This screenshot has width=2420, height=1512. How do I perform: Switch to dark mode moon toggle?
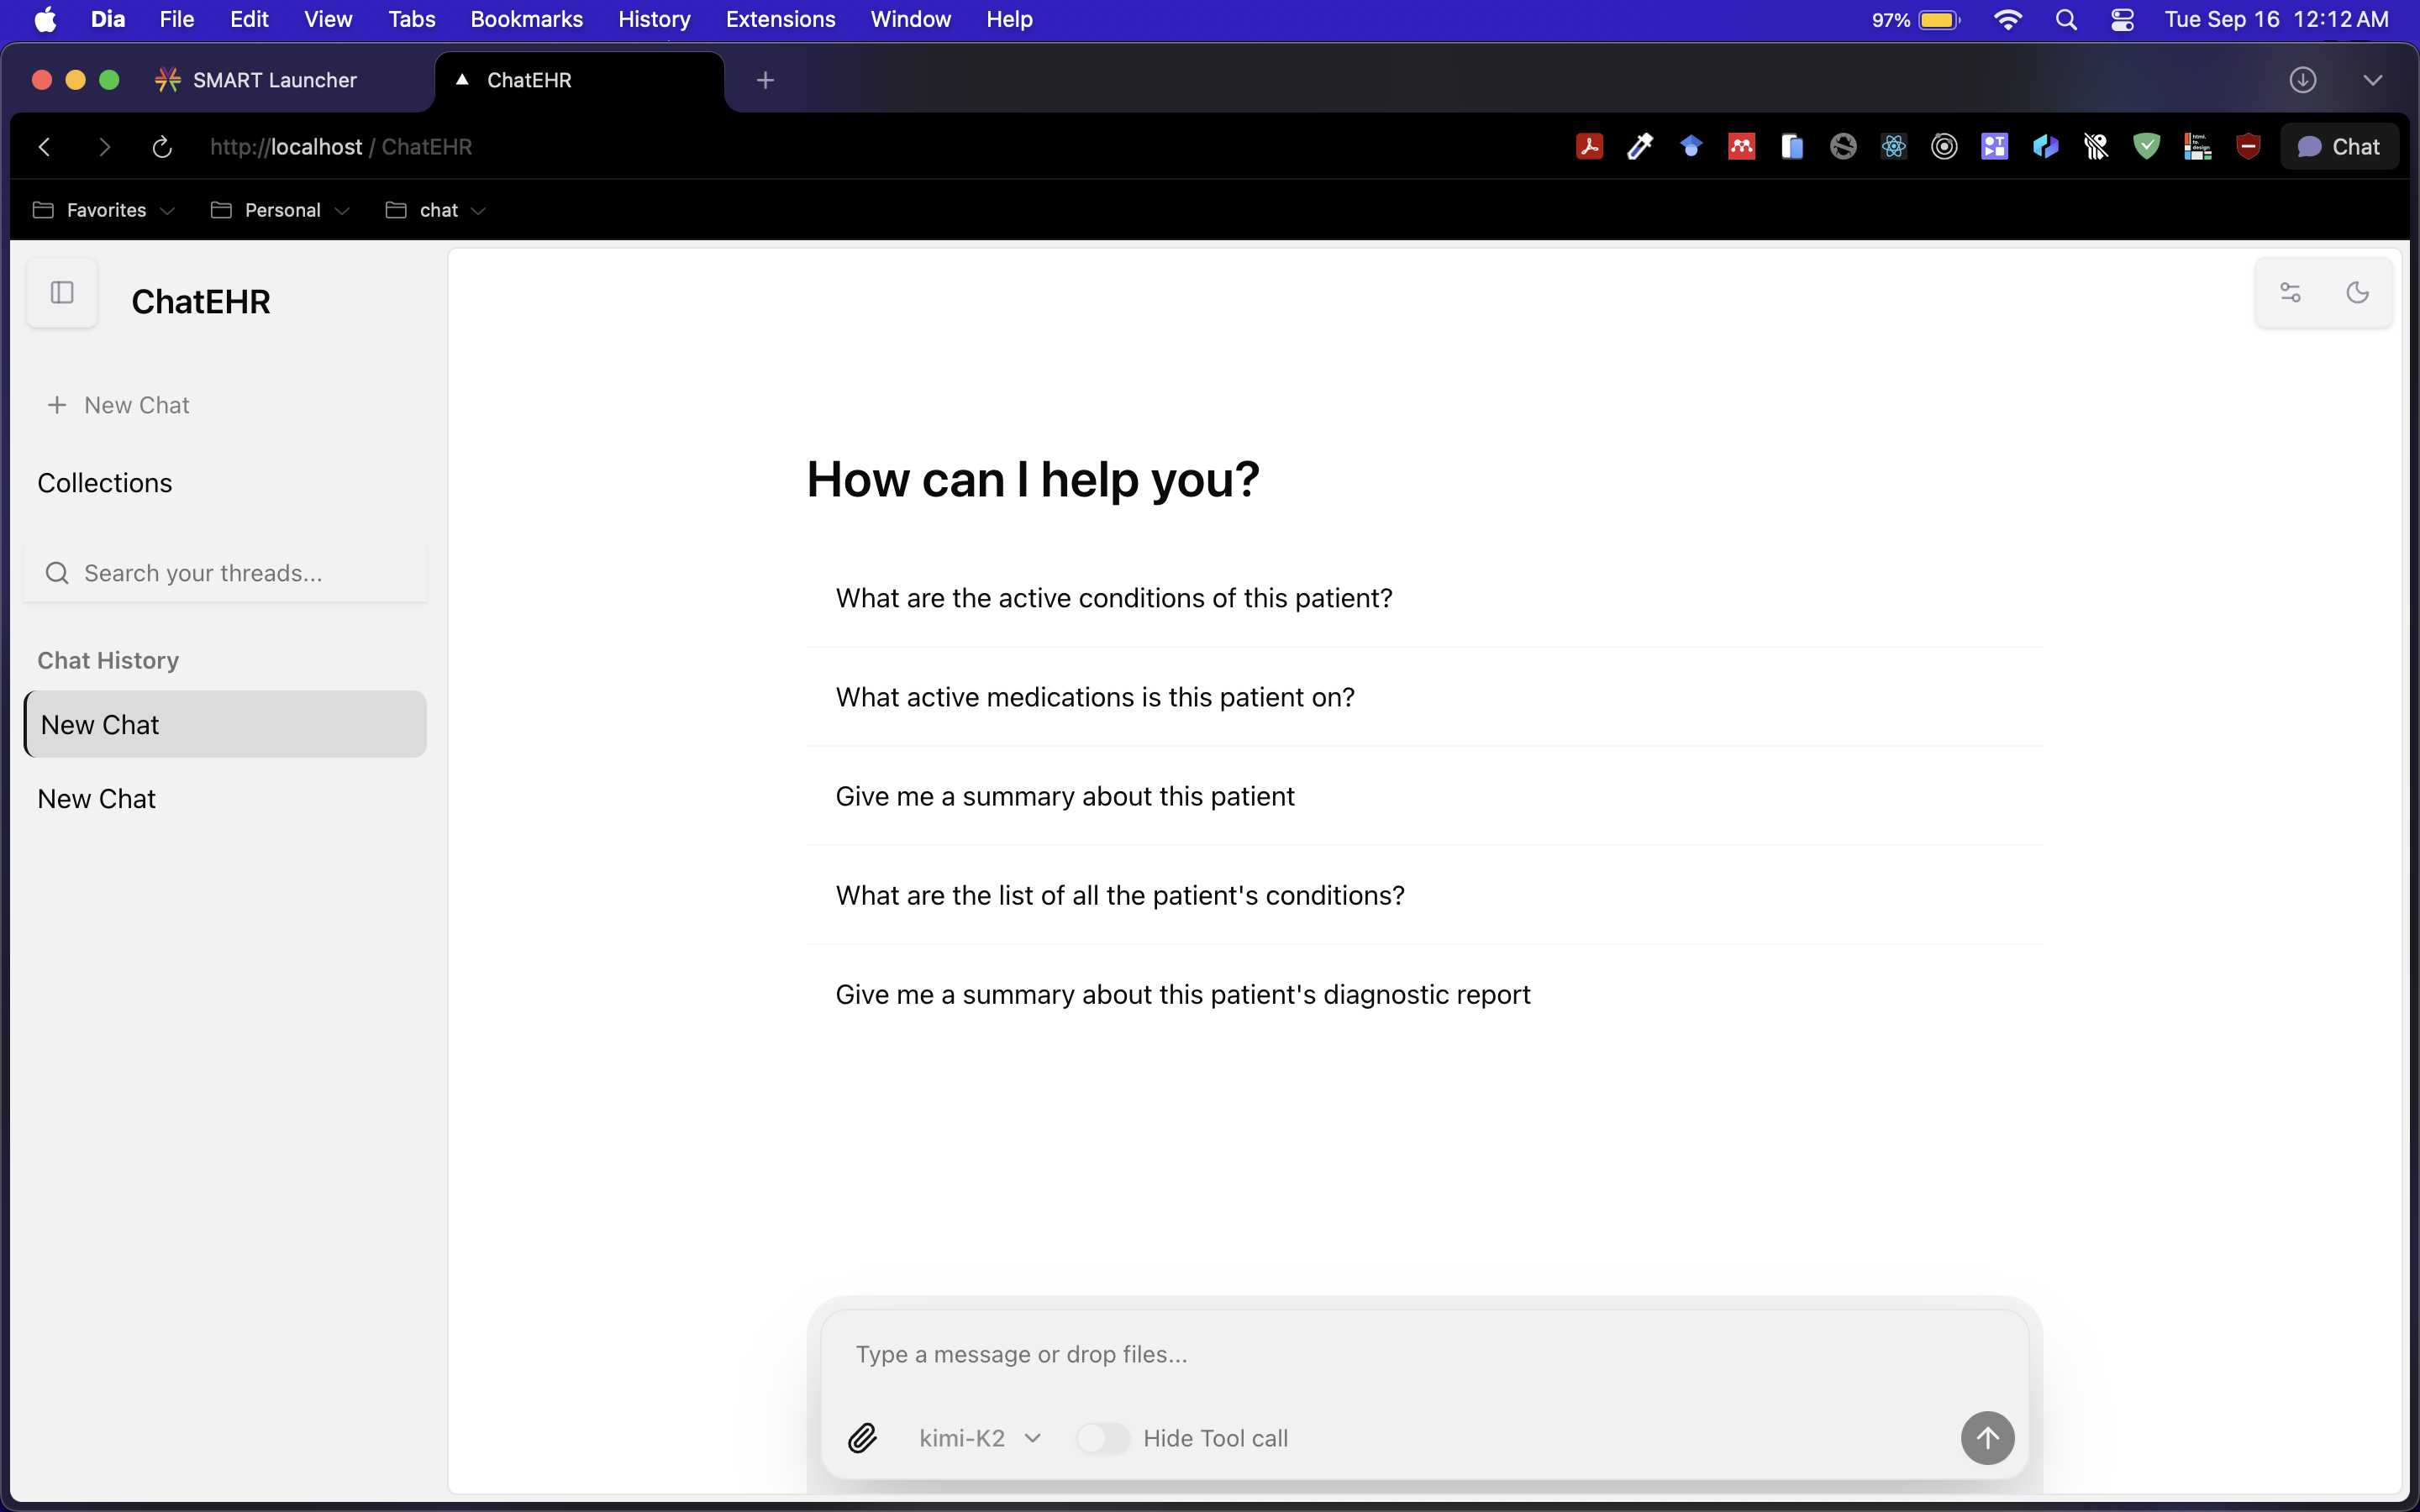[x=2357, y=292]
